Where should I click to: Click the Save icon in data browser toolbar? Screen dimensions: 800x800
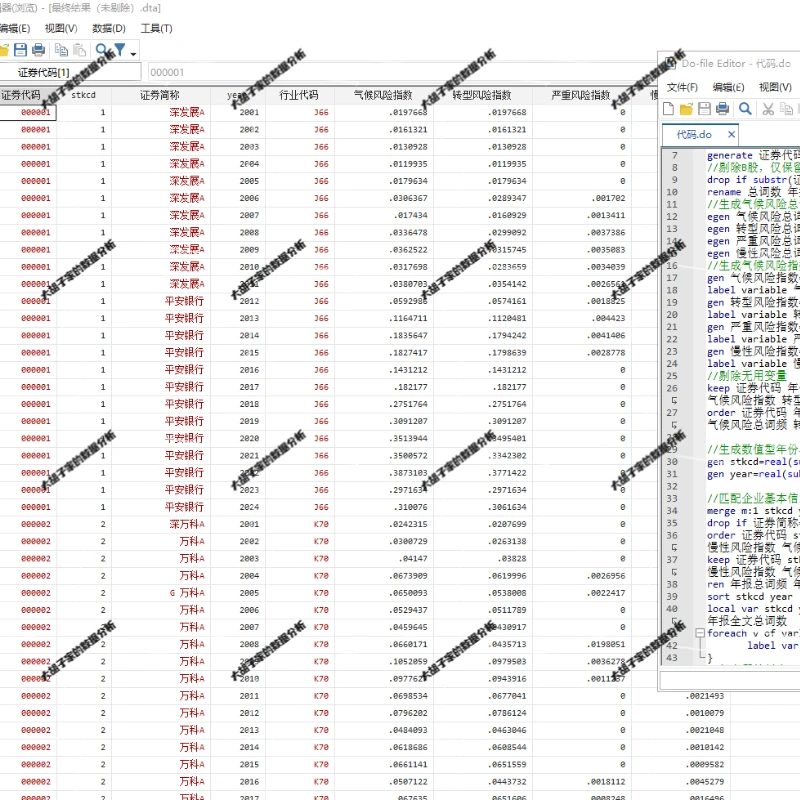pos(20,49)
